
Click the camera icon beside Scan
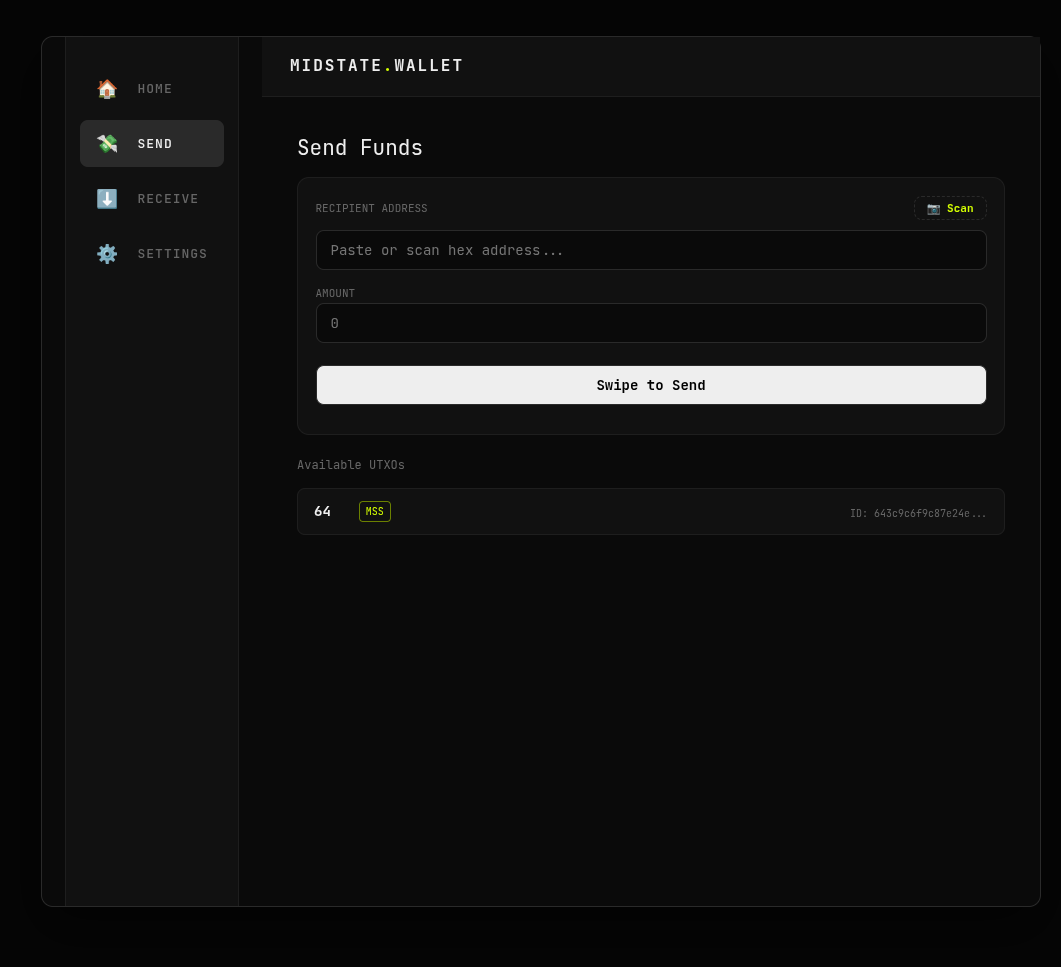933,208
